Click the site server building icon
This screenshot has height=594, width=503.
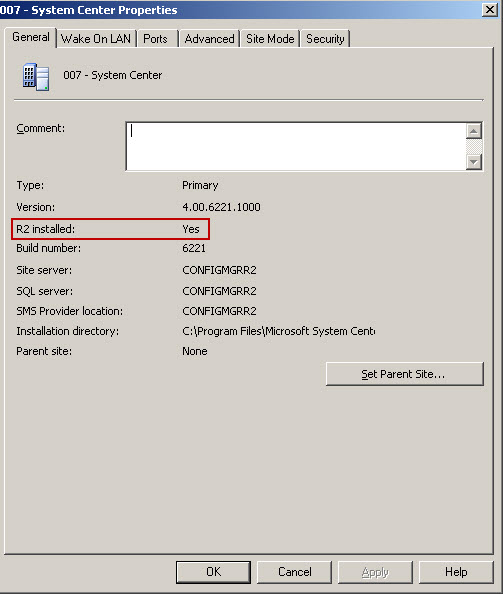36,77
